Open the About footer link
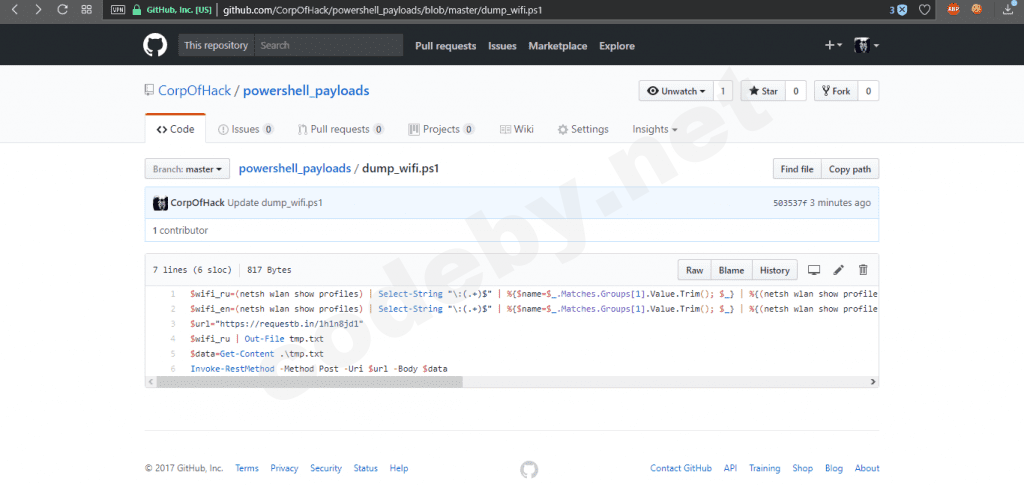This screenshot has height=487, width=1024. pyautogui.click(x=867, y=468)
